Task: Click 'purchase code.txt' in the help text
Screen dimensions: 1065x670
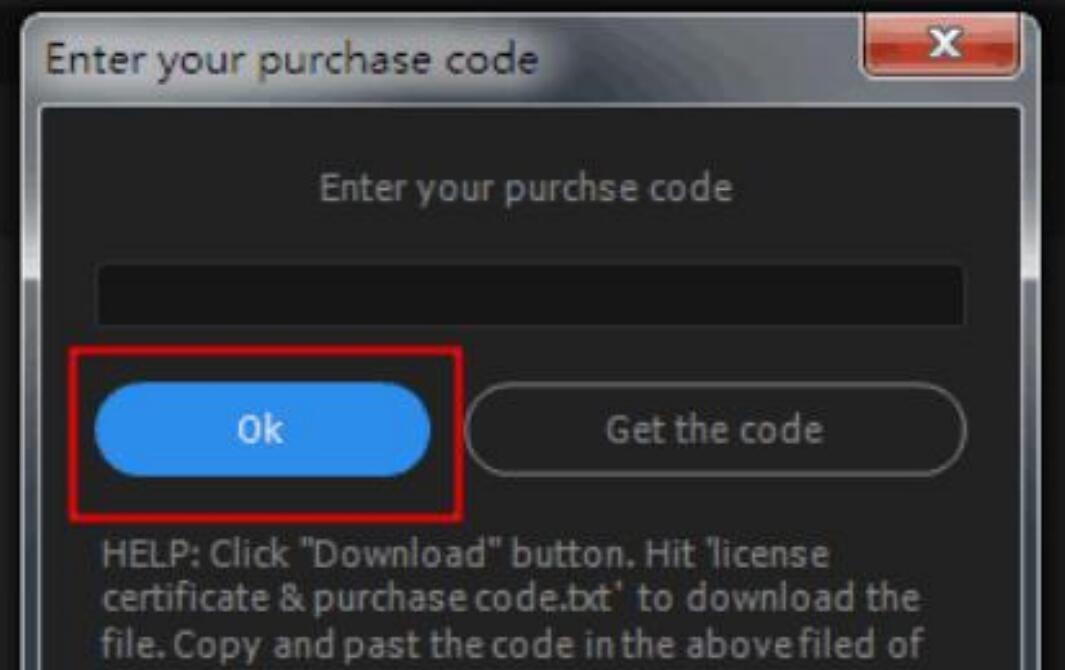Action: 463,599
